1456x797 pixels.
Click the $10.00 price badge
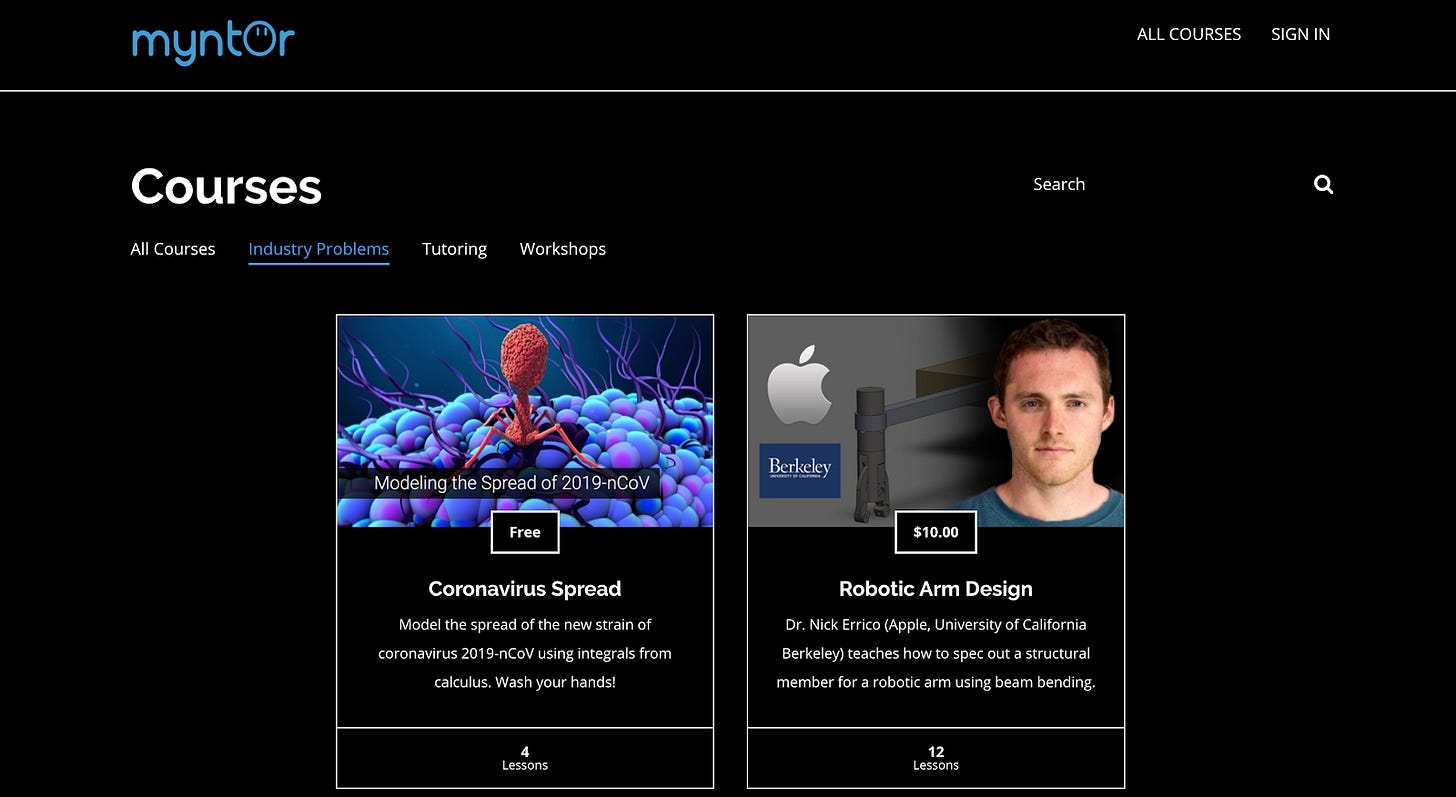(x=936, y=532)
